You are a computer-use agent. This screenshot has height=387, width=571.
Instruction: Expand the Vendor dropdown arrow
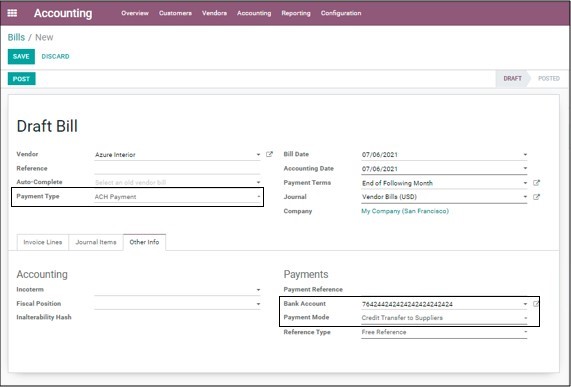(258, 155)
